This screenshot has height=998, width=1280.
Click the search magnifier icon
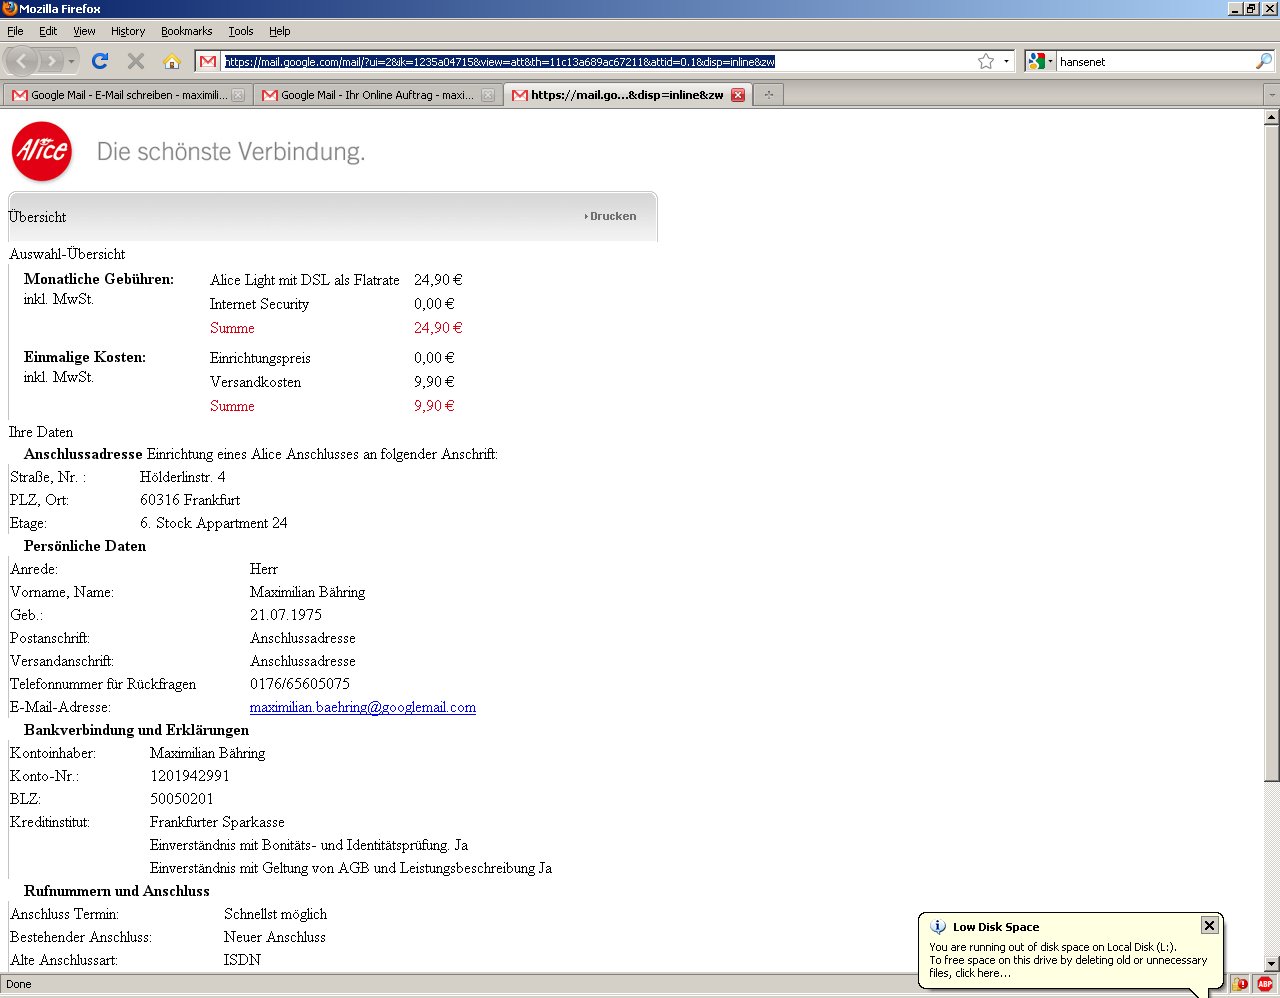tap(1264, 62)
